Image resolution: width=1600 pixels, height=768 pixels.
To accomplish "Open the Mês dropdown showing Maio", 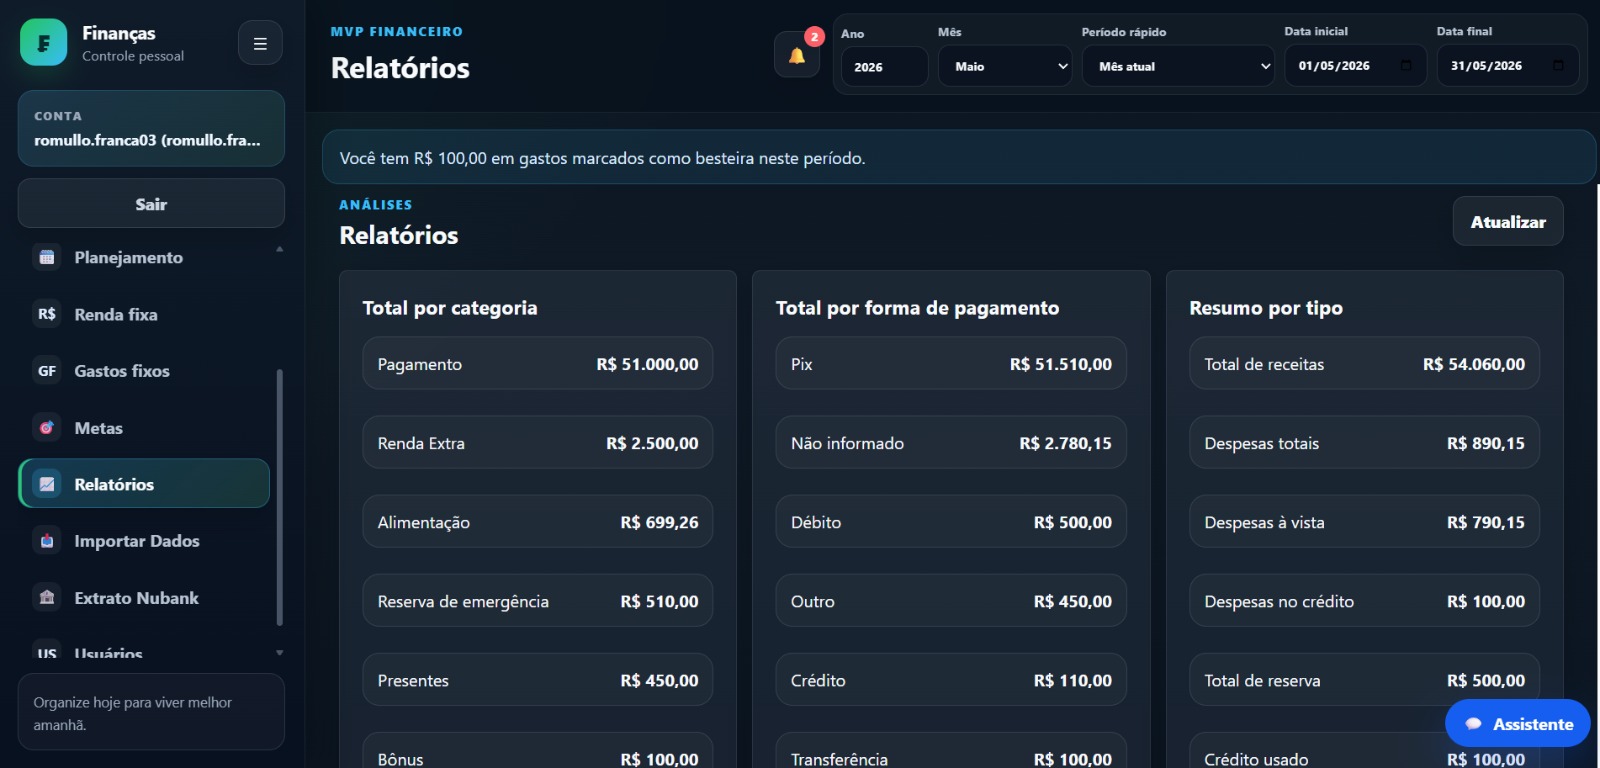I will click(1005, 66).
